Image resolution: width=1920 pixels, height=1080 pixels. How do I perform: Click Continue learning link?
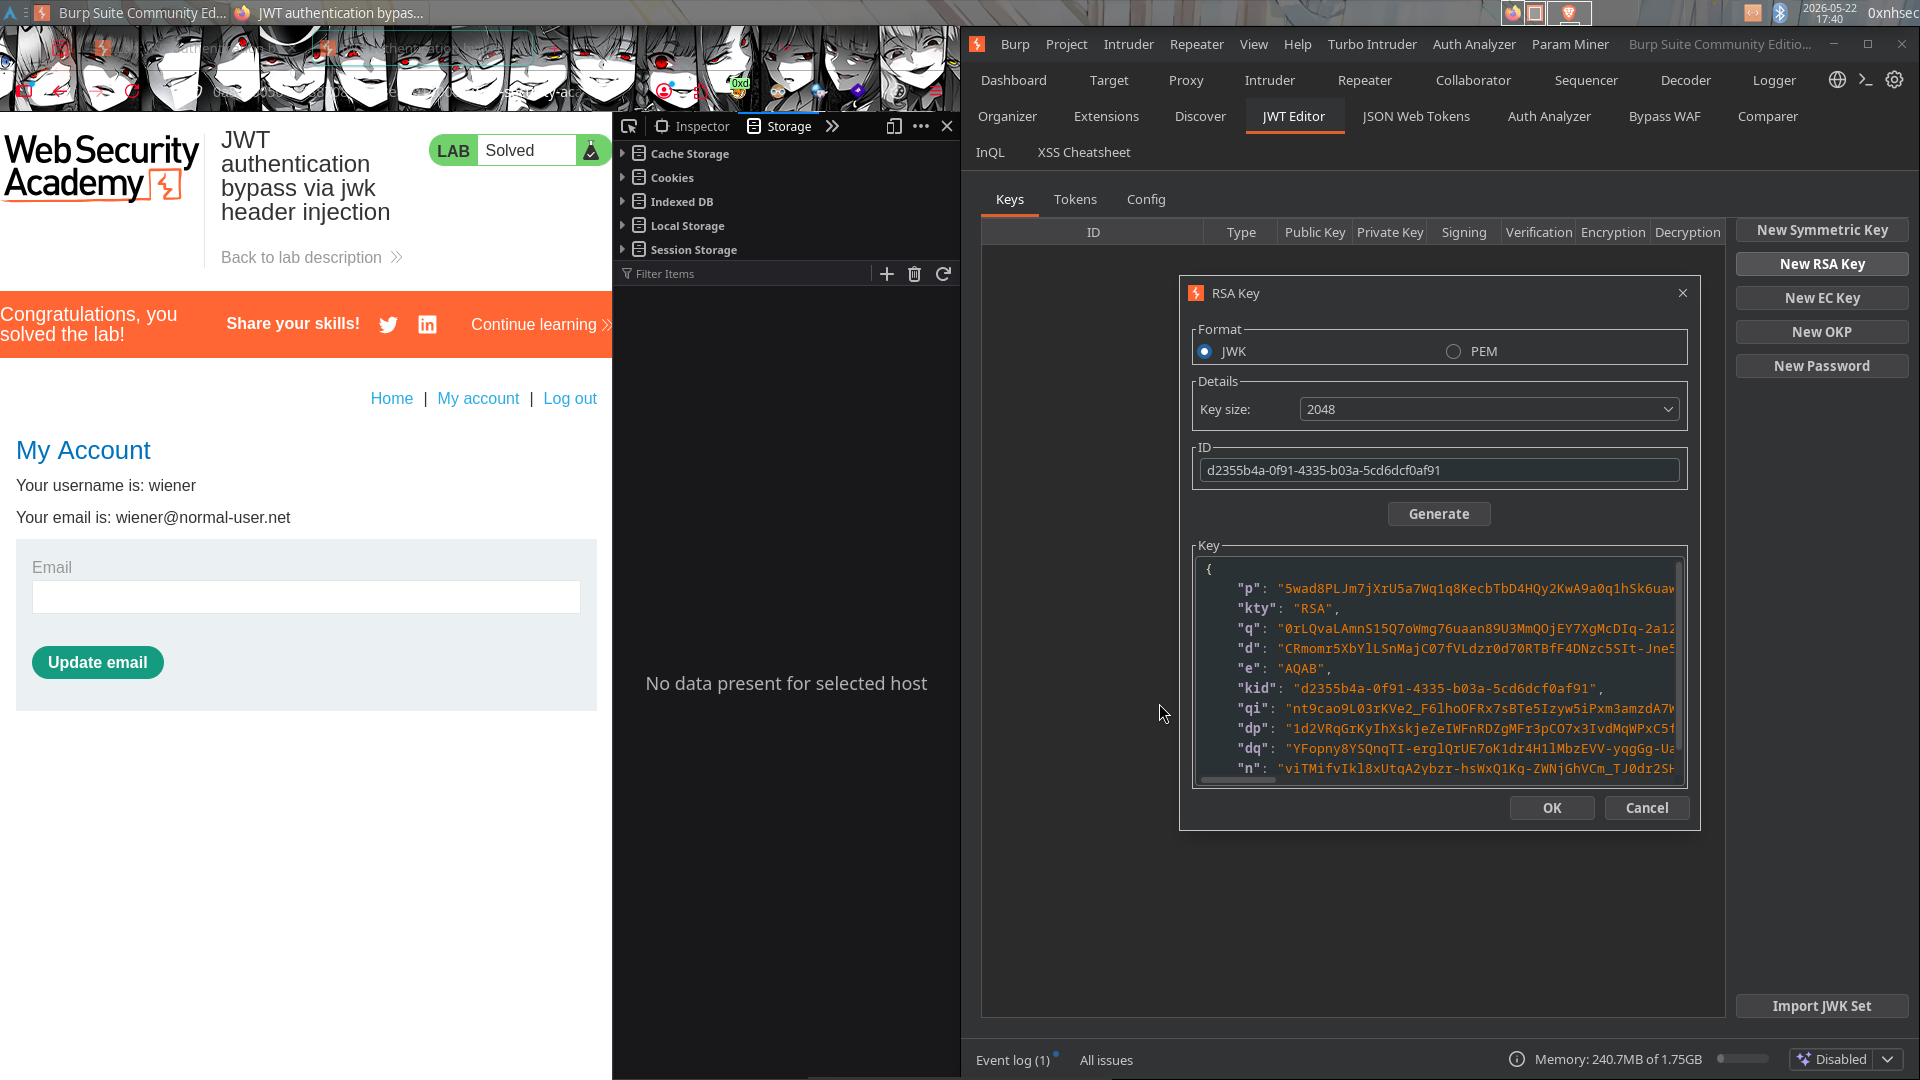[541, 325]
